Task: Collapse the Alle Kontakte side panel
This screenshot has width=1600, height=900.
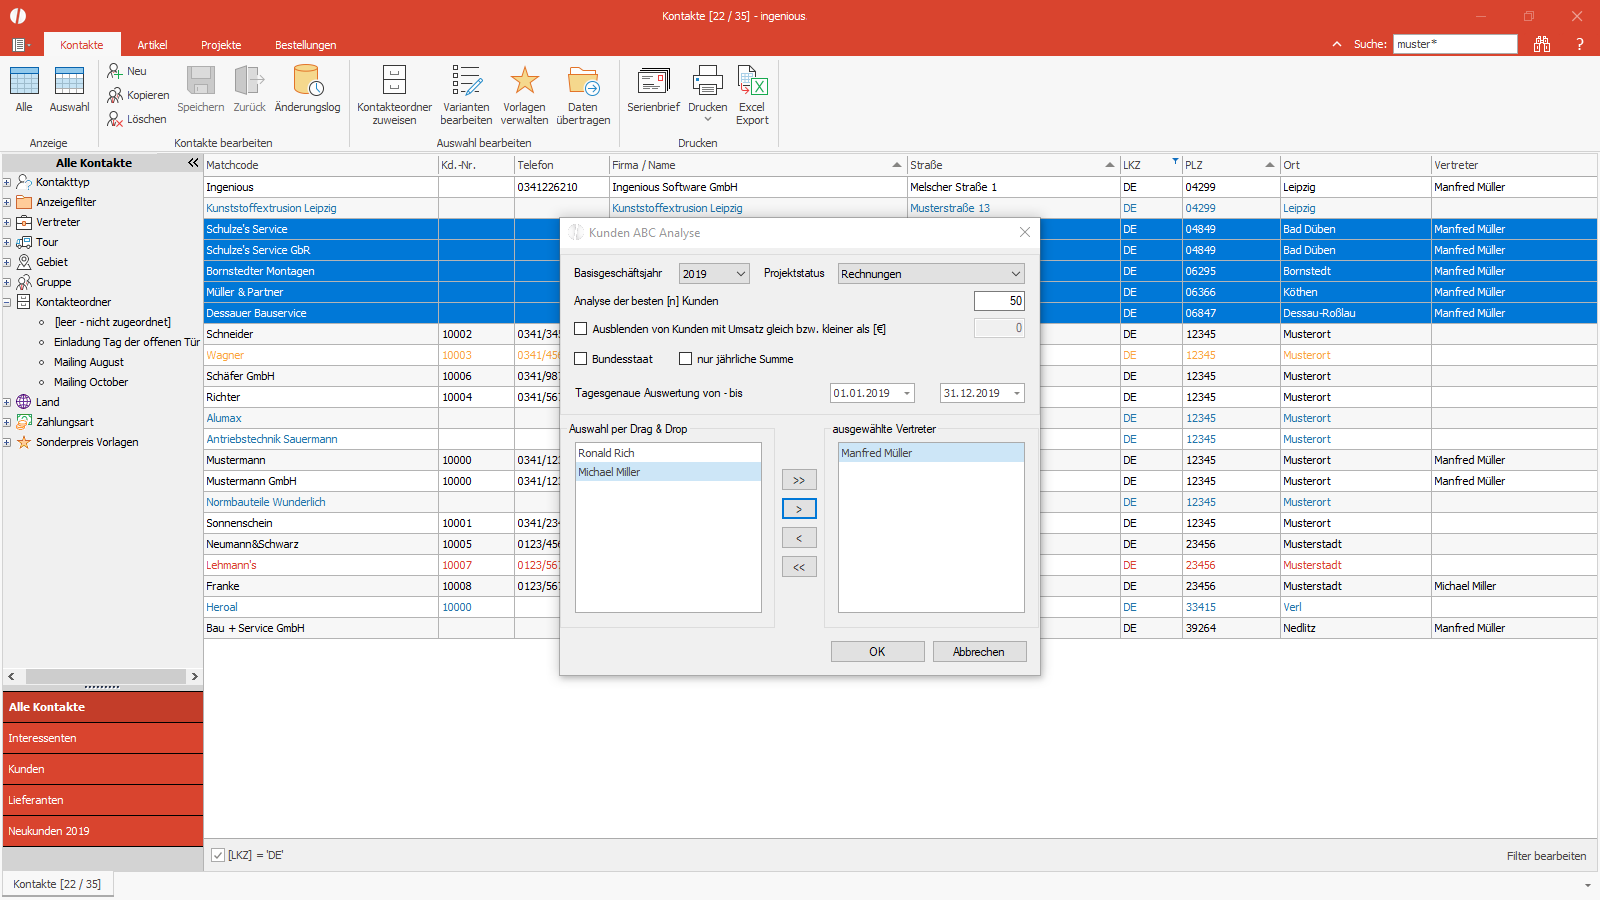Action: coord(193,162)
